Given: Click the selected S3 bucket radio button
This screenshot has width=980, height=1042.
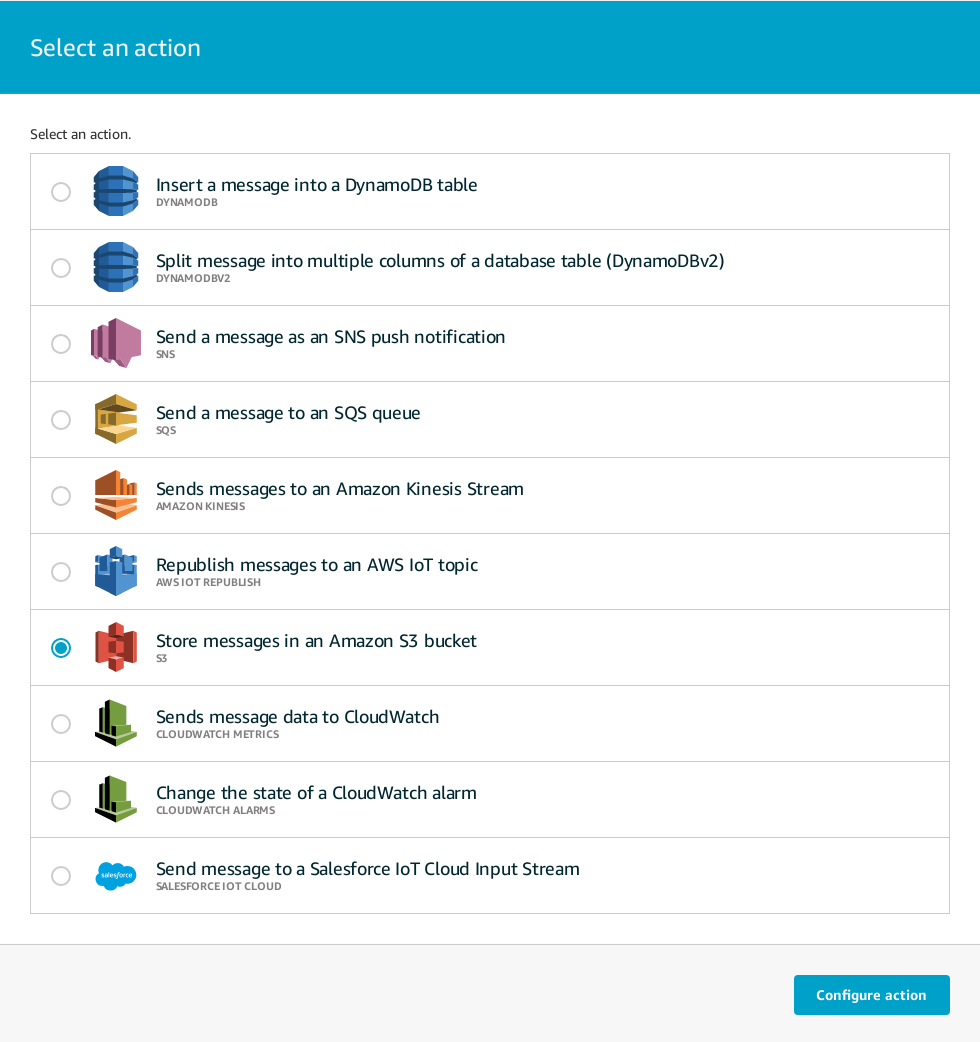Looking at the screenshot, I should pyautogui.click(x=61, y=648).
